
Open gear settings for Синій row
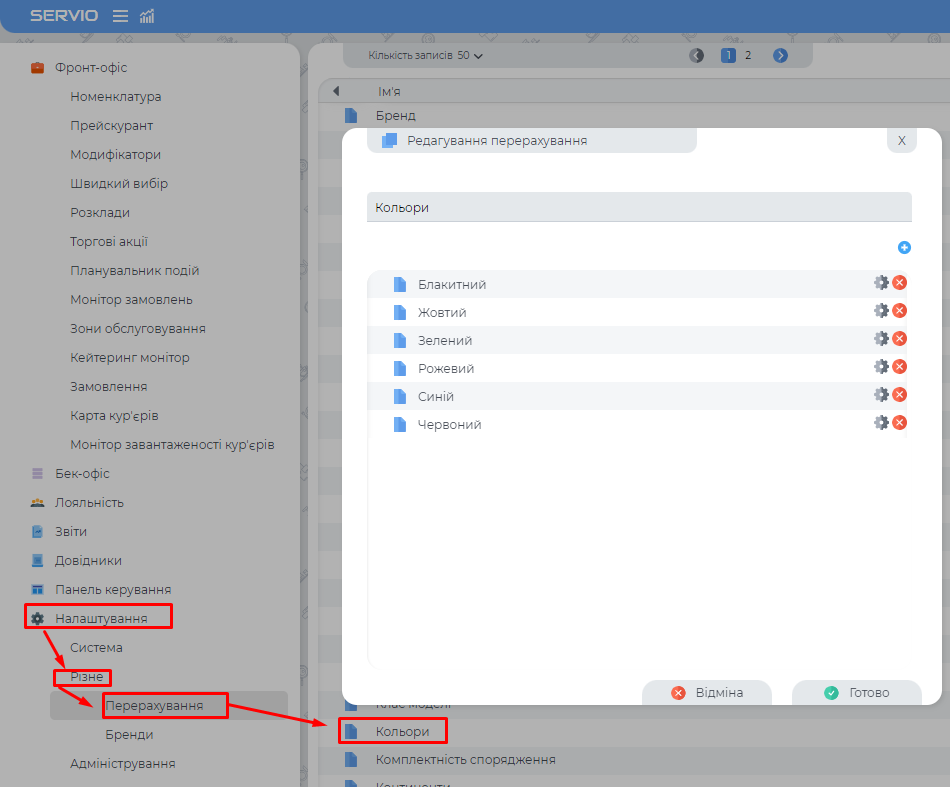coord(881,395)
